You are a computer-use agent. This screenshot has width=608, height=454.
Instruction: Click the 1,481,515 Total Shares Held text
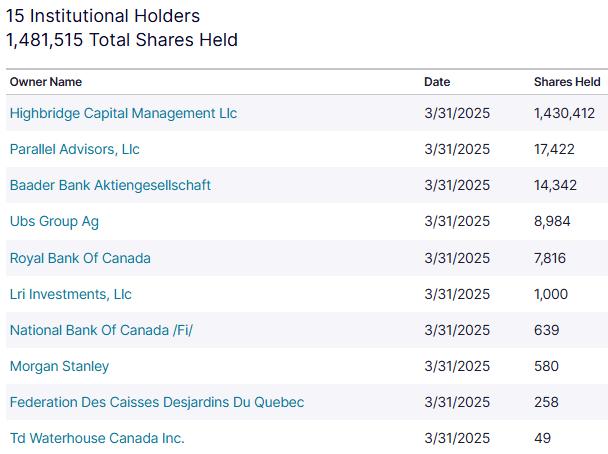pos(121,40)
